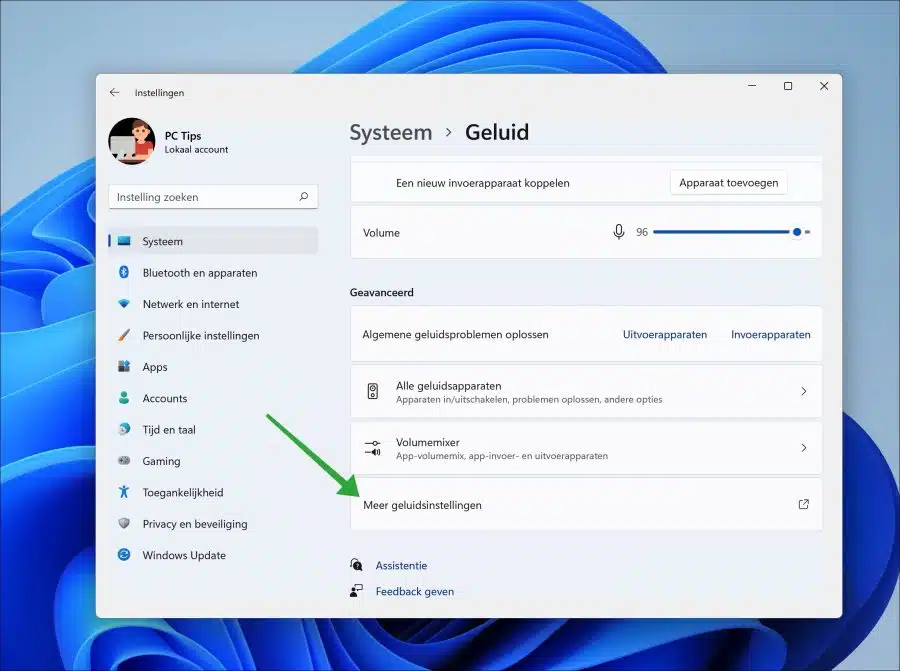Click the PC Tips profile avatar
This screenshot has width=900, height=671.
[131, 141]
